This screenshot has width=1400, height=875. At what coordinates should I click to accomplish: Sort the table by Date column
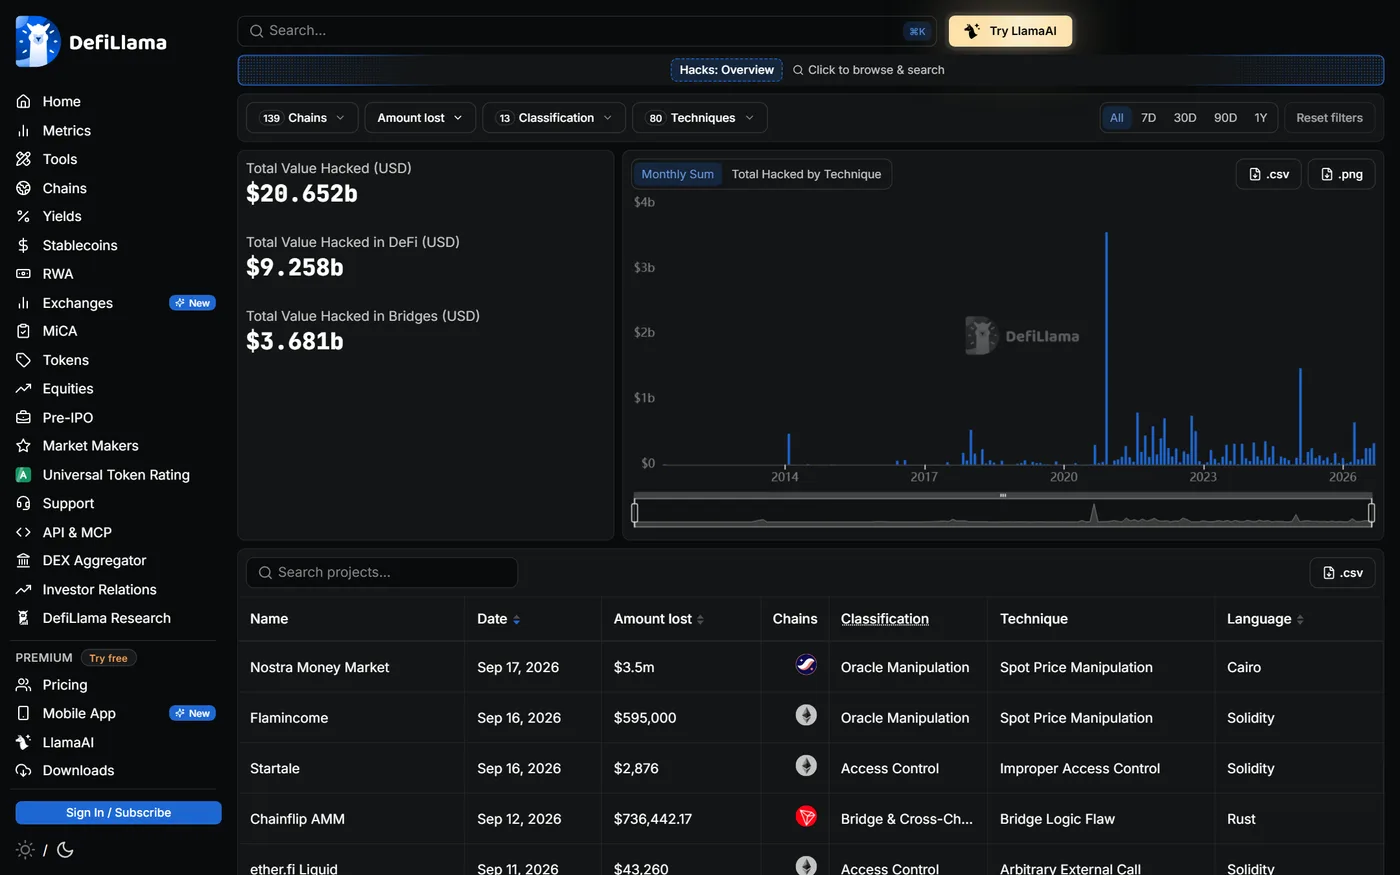click(499, 619)
